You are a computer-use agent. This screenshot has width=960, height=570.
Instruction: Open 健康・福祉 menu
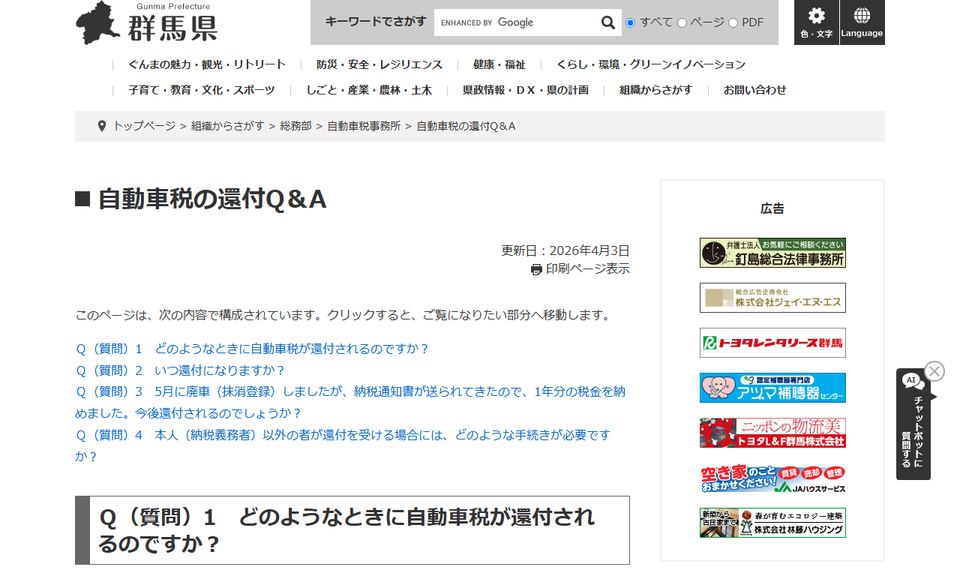(499, 64)
